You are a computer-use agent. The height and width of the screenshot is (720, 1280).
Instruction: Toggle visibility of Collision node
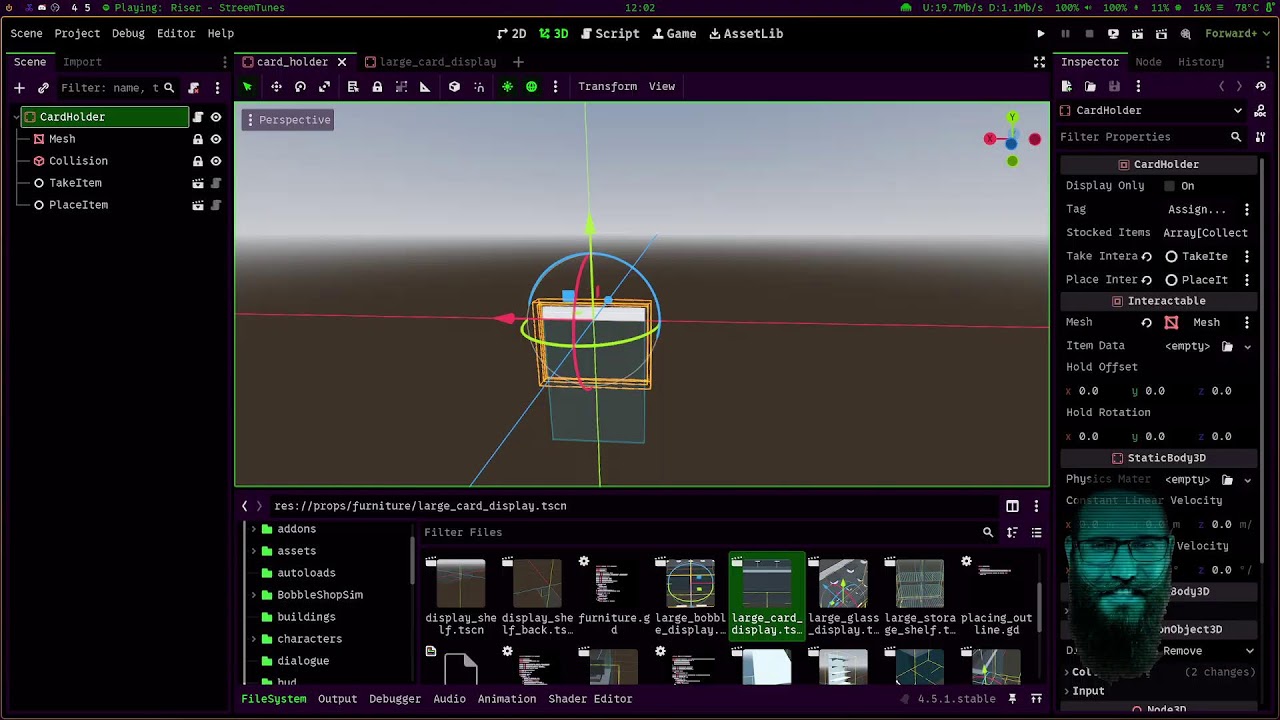(x=215, y=161)
